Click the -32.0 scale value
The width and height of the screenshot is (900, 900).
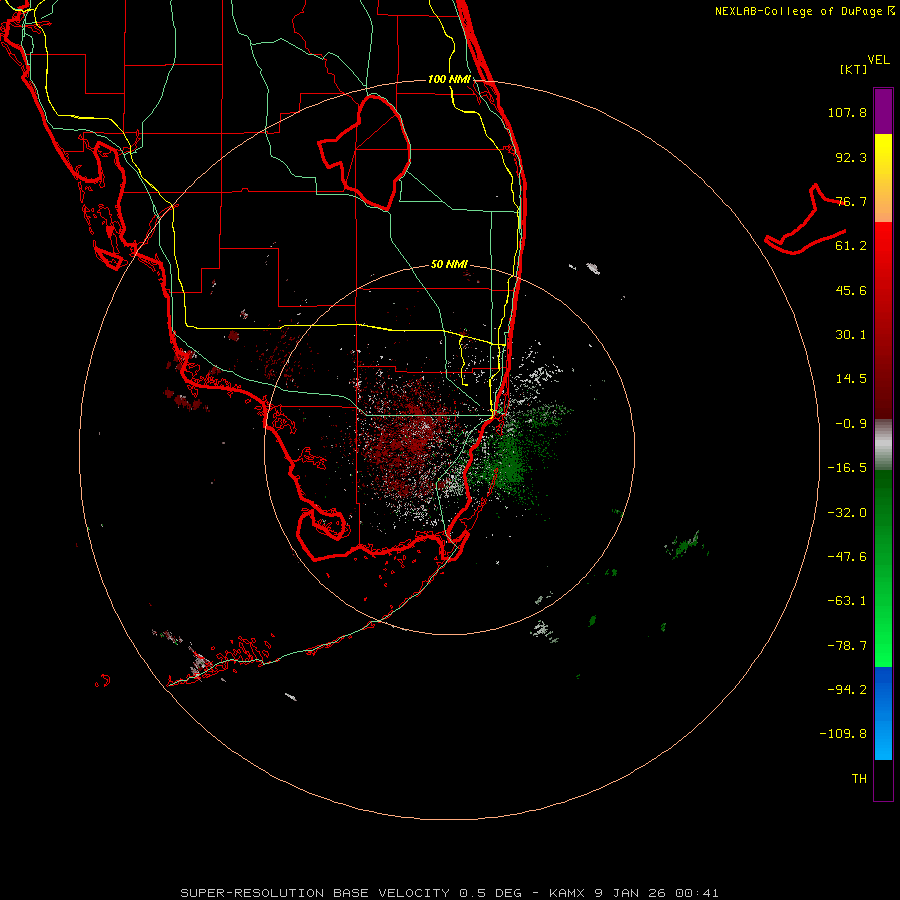[x=847, y=513]
